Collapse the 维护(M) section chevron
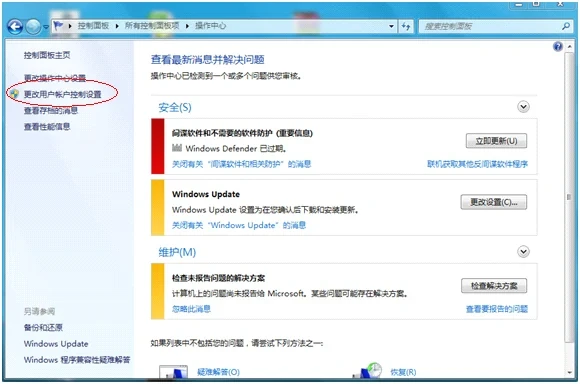The image size is (580, 384). click(523, 252)
